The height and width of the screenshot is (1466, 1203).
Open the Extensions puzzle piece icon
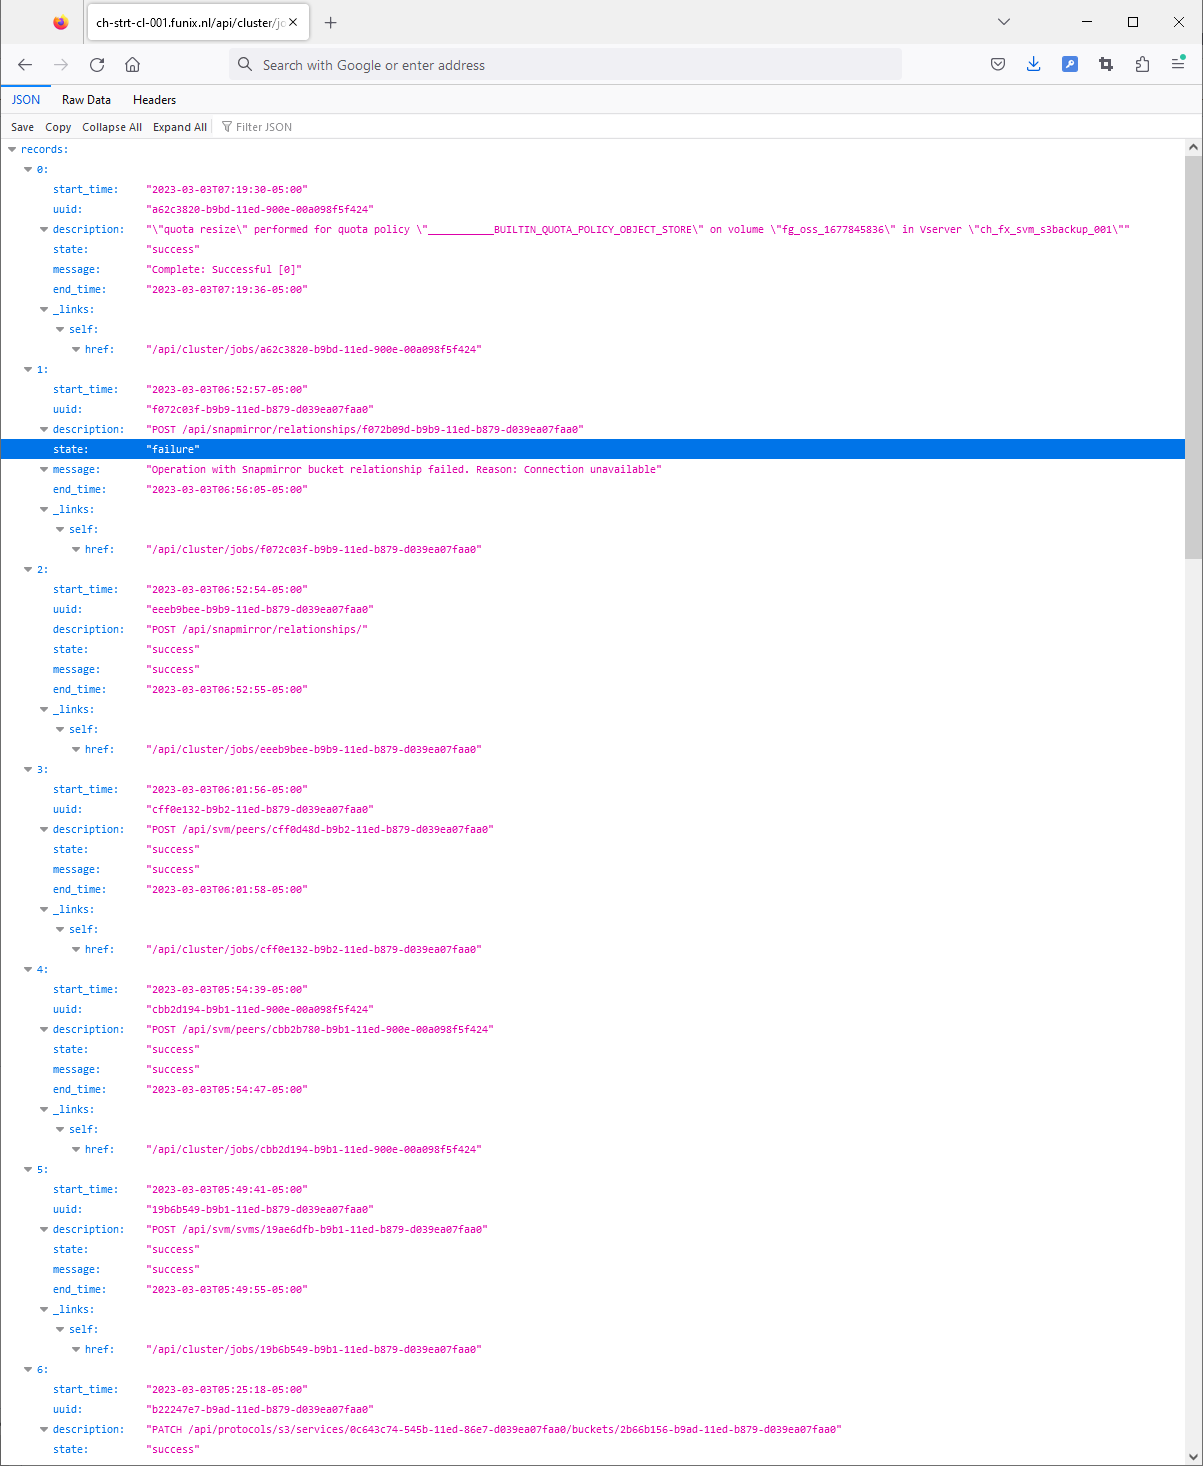pyautogui.click(x=1142, y=65)
